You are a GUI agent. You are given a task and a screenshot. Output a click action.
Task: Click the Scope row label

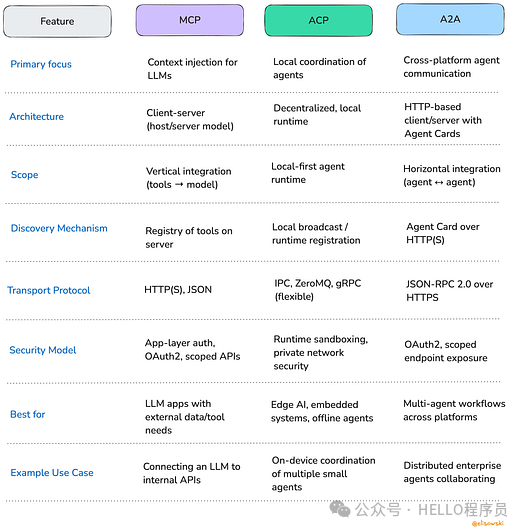[x=24, y=175]
